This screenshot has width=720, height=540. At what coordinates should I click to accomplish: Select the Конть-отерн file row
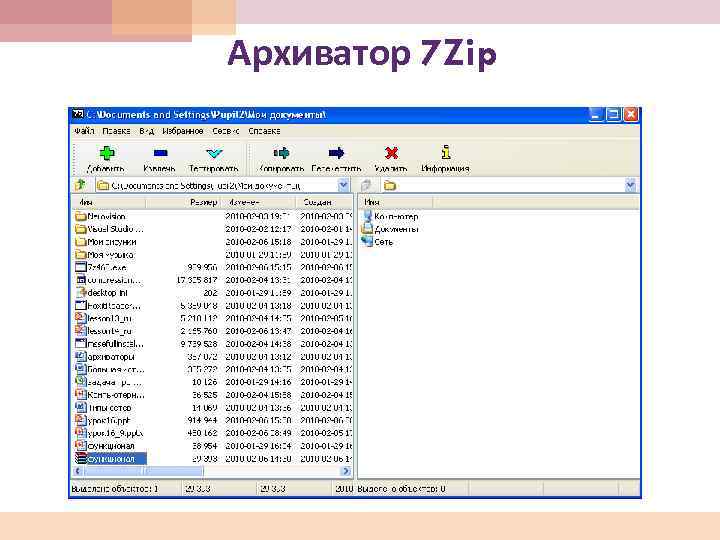pos(213,394)
